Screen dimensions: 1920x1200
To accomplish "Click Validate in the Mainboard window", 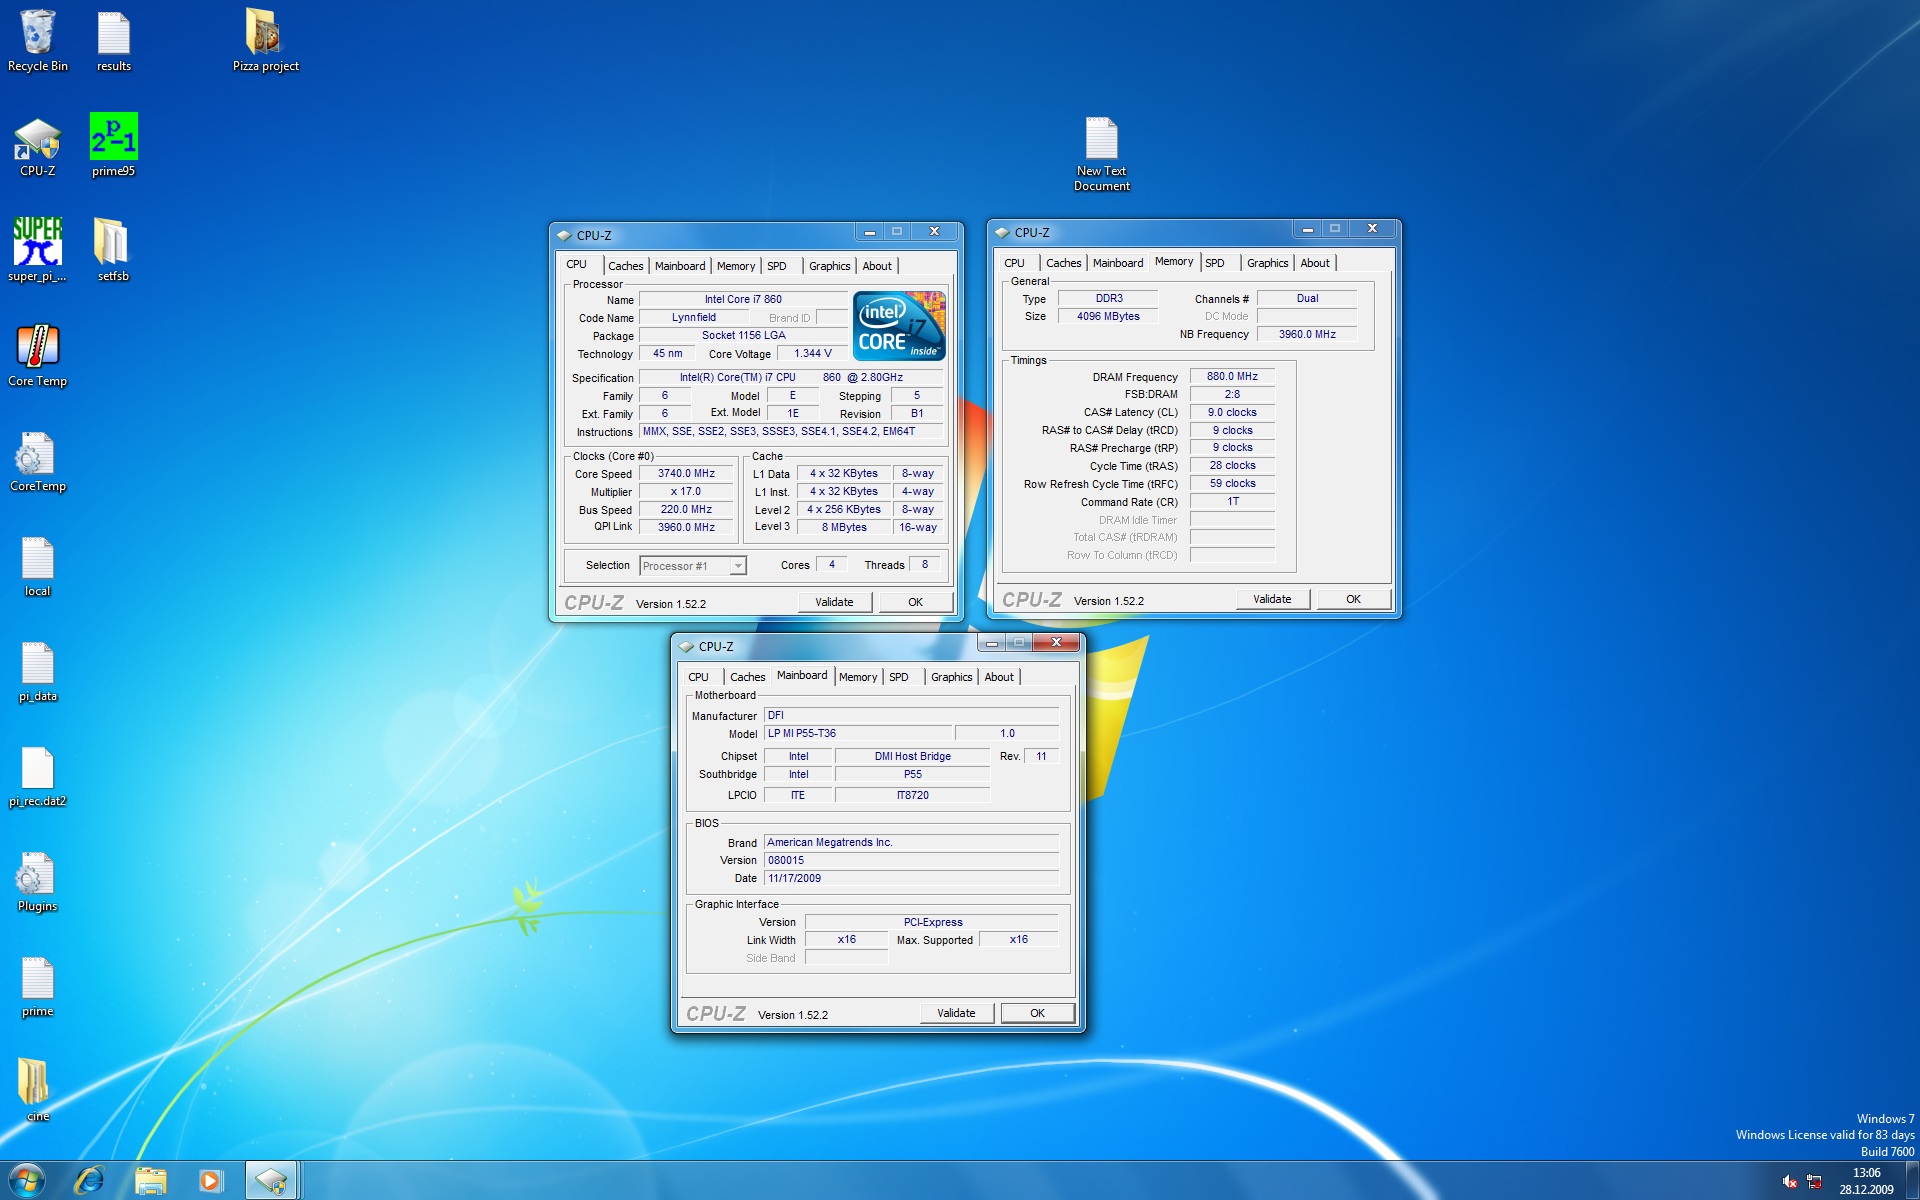I will (x=956, y=1013).
